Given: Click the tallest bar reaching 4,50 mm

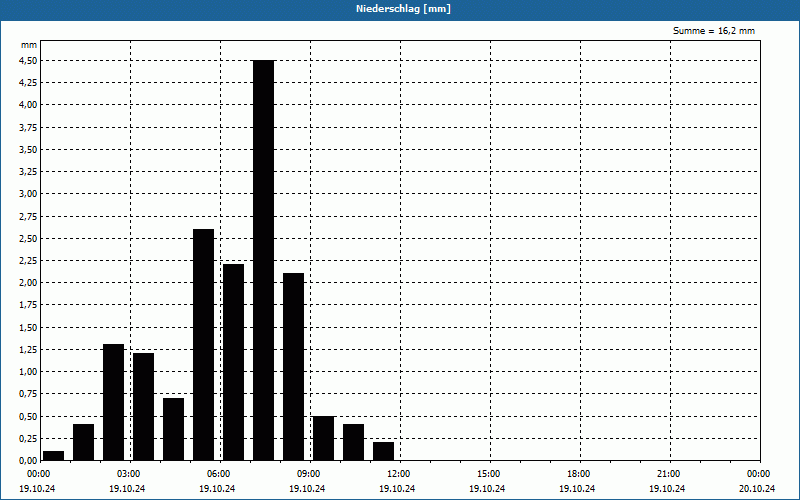Looking at the screenshot, I should pos(263,260).
